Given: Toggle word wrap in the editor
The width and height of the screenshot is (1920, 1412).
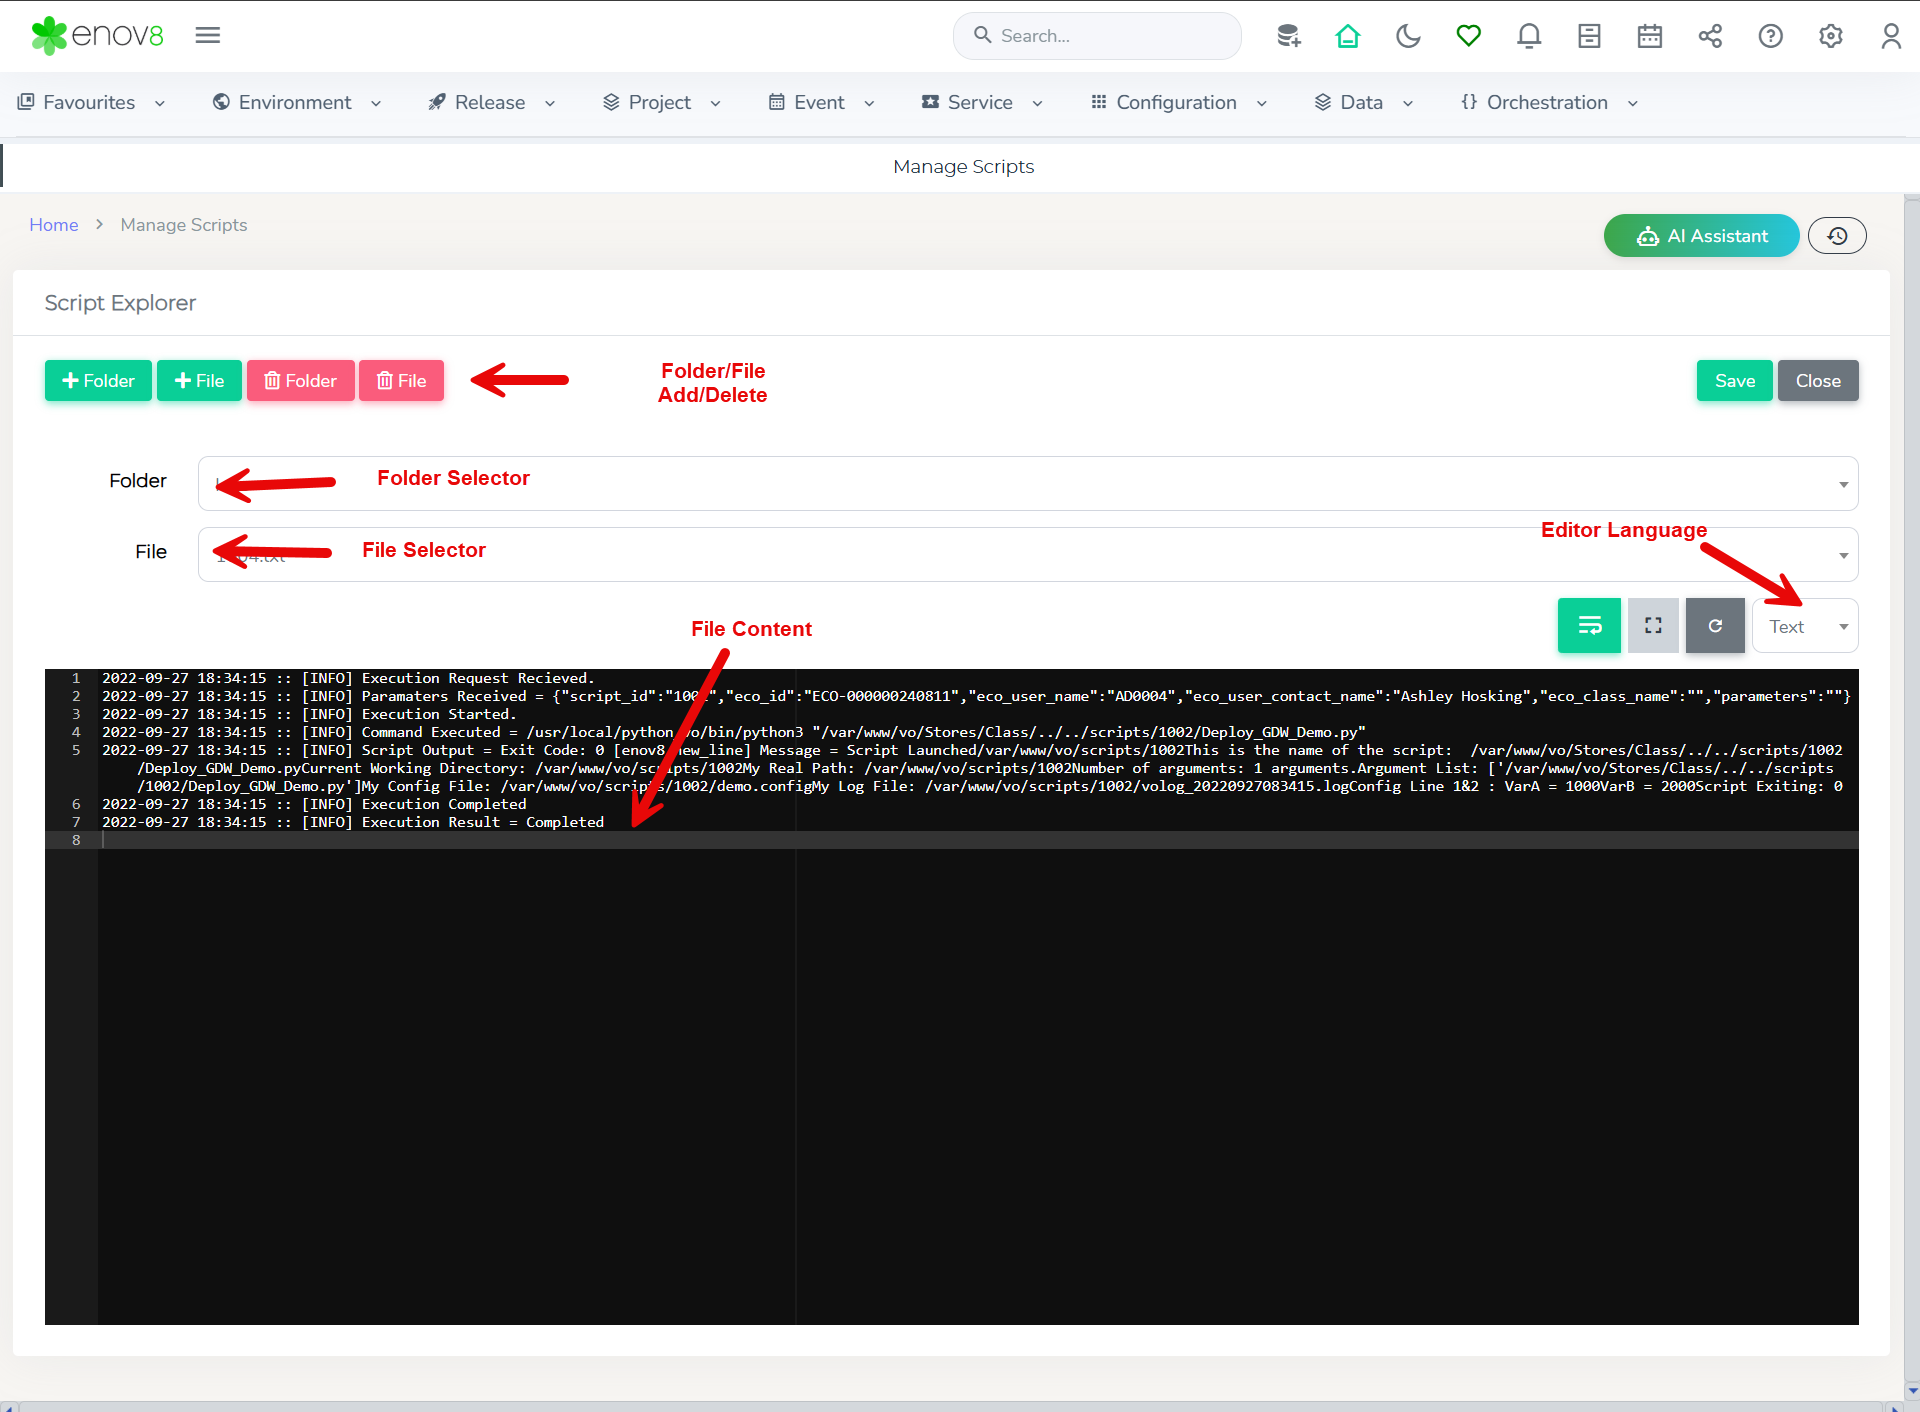Looking at the screenshot, I should 1589,626.
